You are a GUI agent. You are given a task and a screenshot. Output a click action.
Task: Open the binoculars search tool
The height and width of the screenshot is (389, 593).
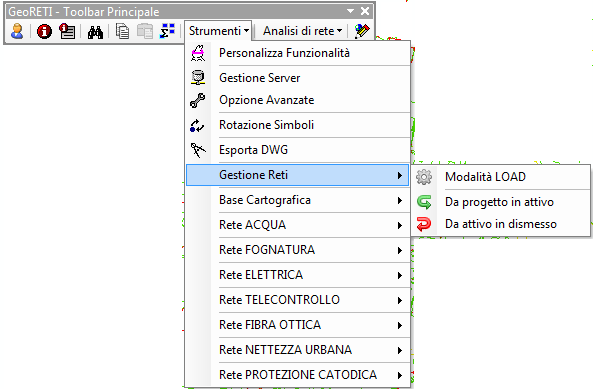95,32
